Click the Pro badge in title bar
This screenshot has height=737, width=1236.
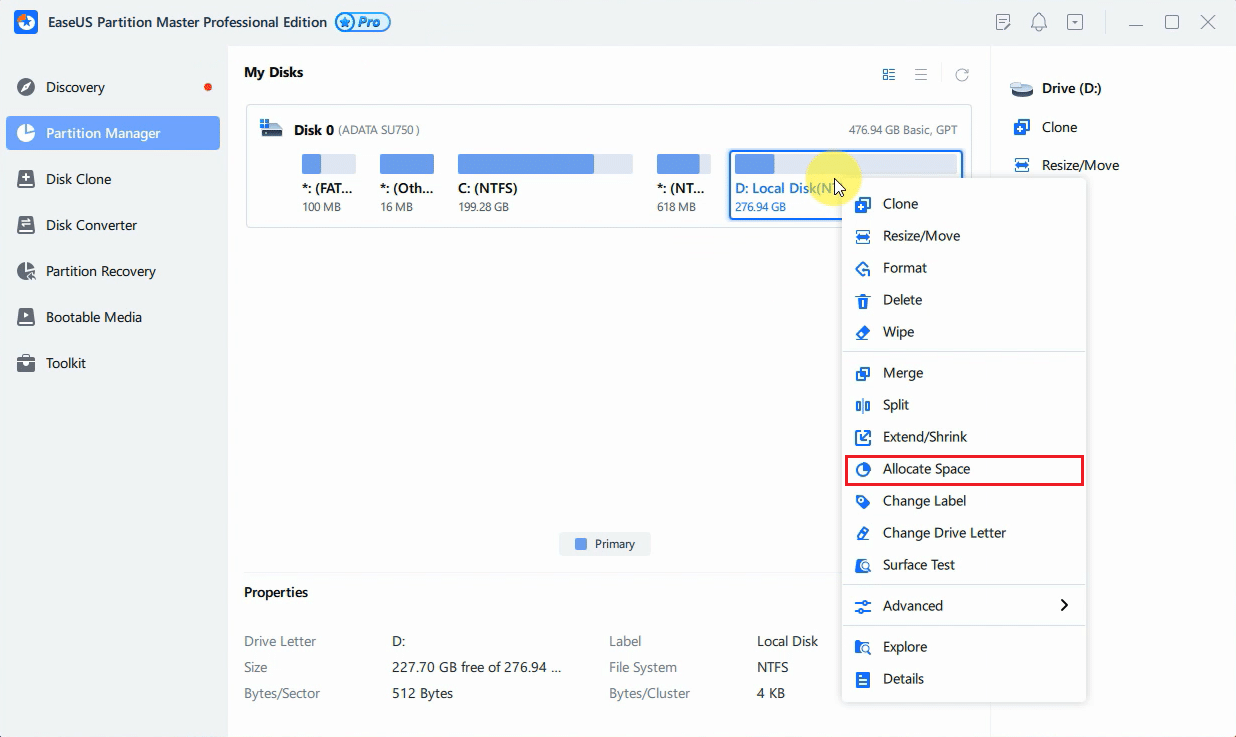coord(363,22)
